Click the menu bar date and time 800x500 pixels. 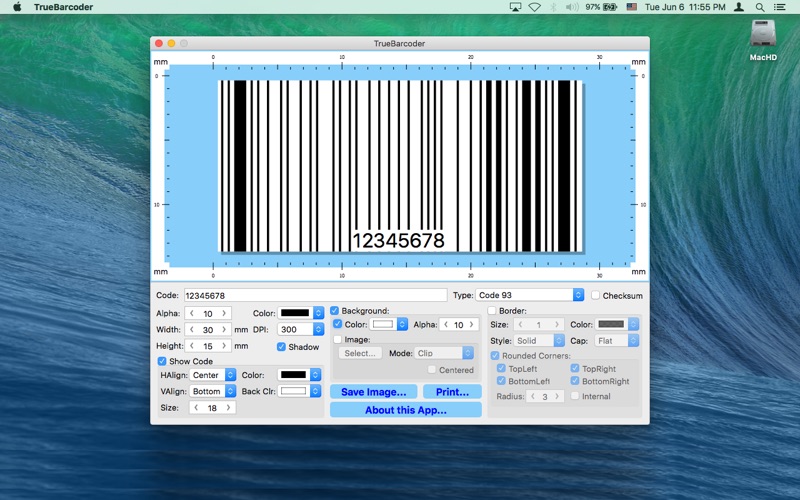[685, 7]
